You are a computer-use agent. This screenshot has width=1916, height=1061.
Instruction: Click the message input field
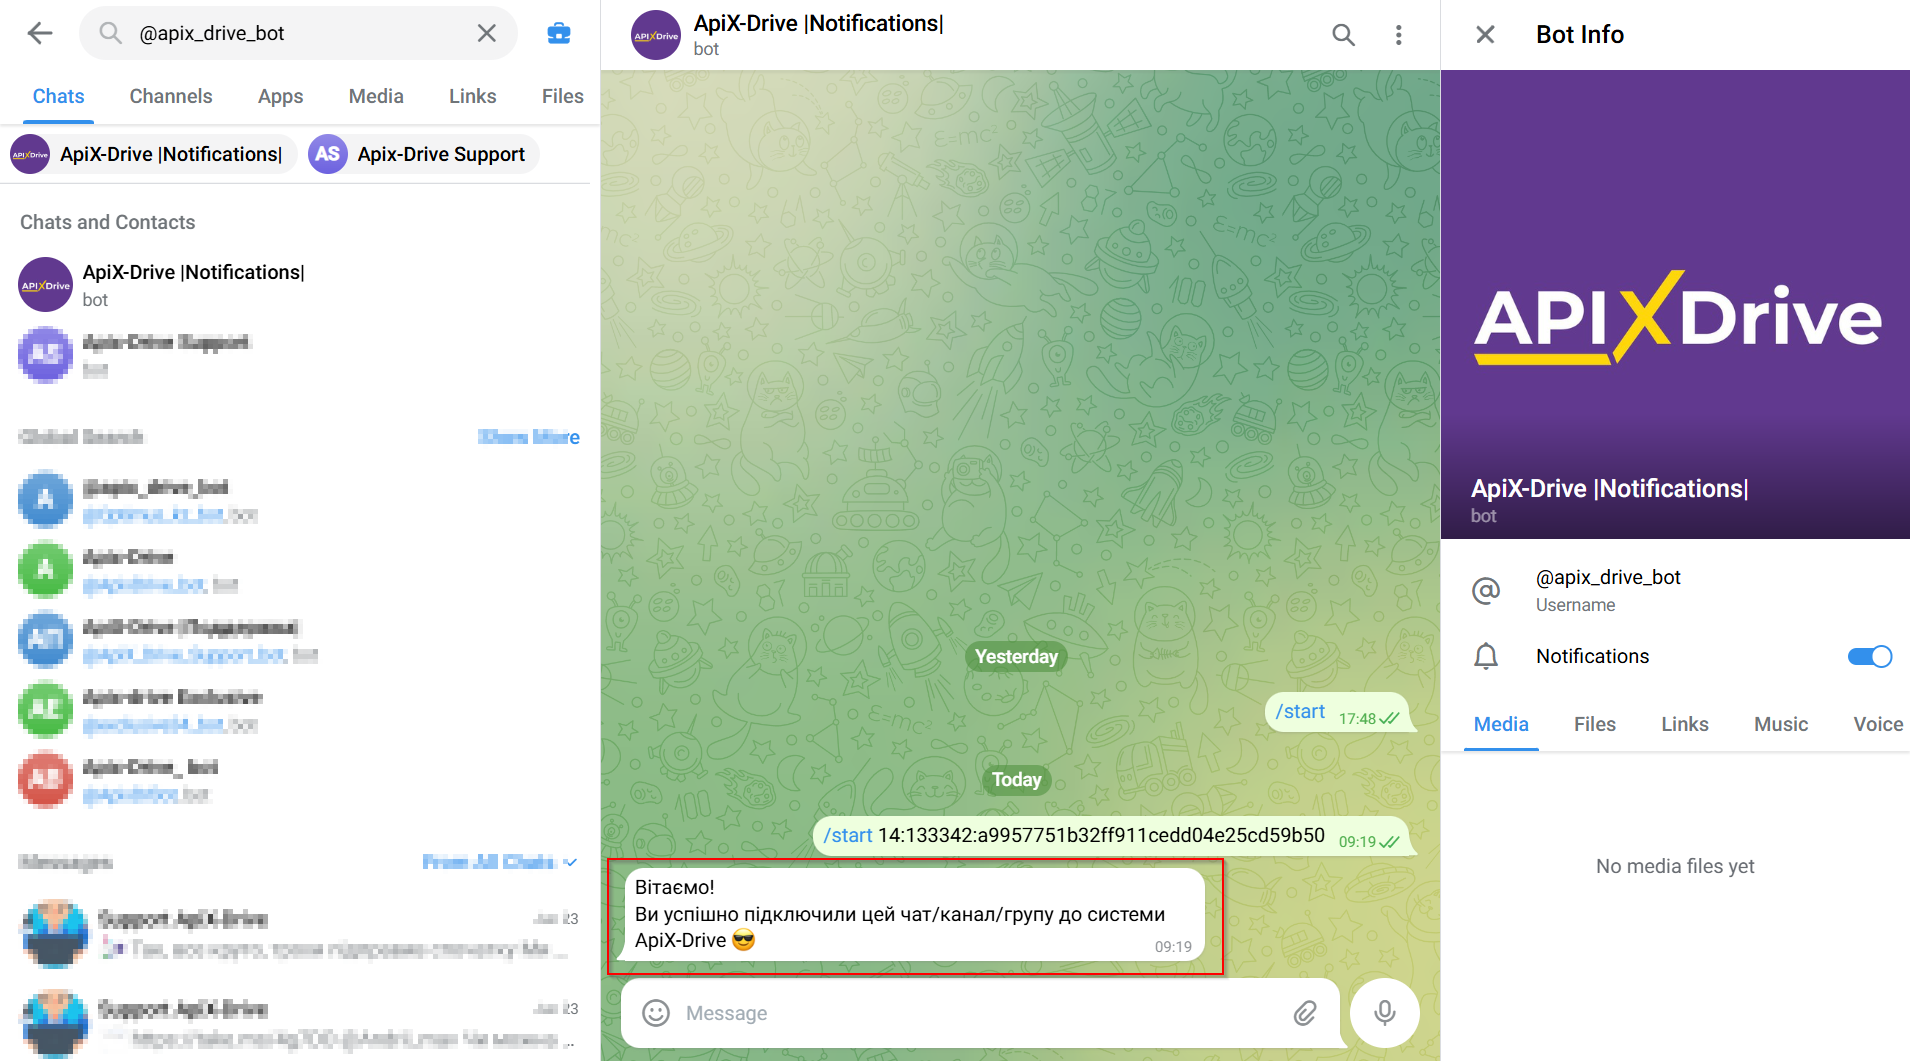coord(980,1013)
